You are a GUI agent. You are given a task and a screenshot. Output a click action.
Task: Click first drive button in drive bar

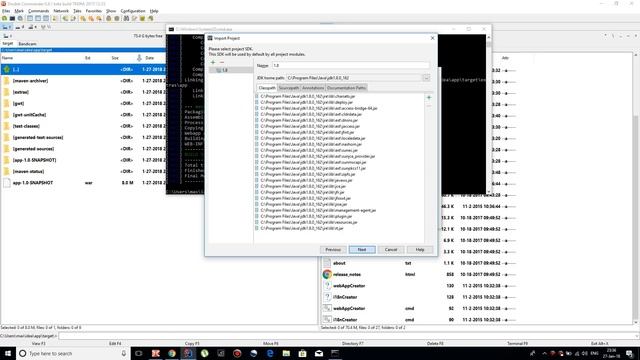(7, 27)
